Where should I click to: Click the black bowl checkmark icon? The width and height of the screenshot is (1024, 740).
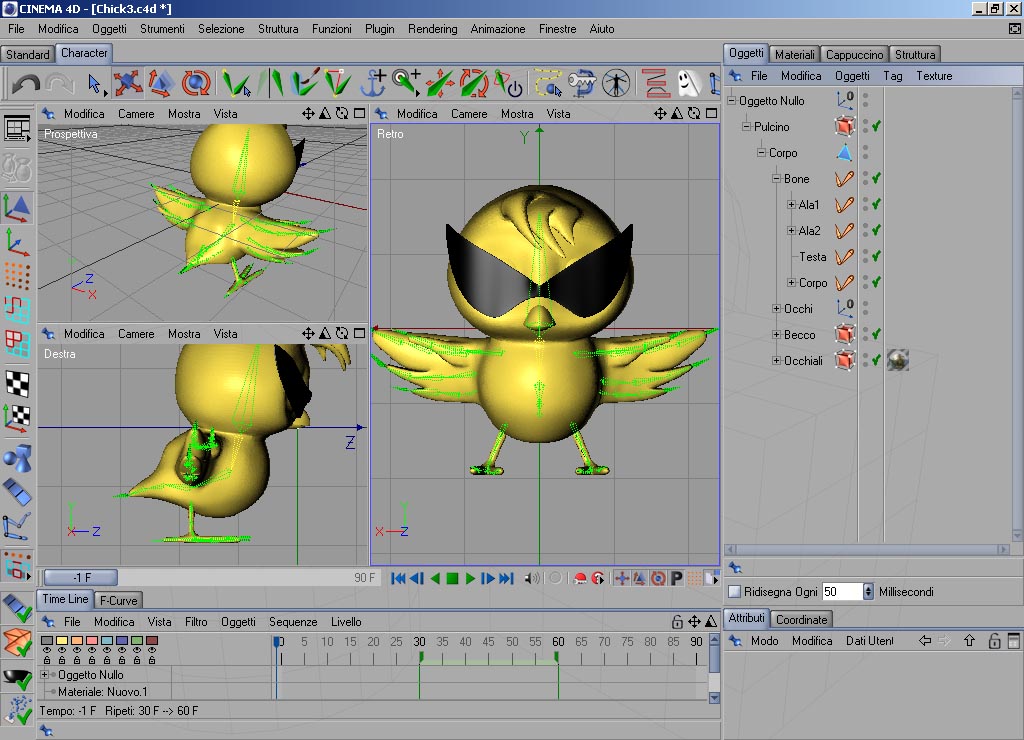pyautogui.click(x=18, y=678)
